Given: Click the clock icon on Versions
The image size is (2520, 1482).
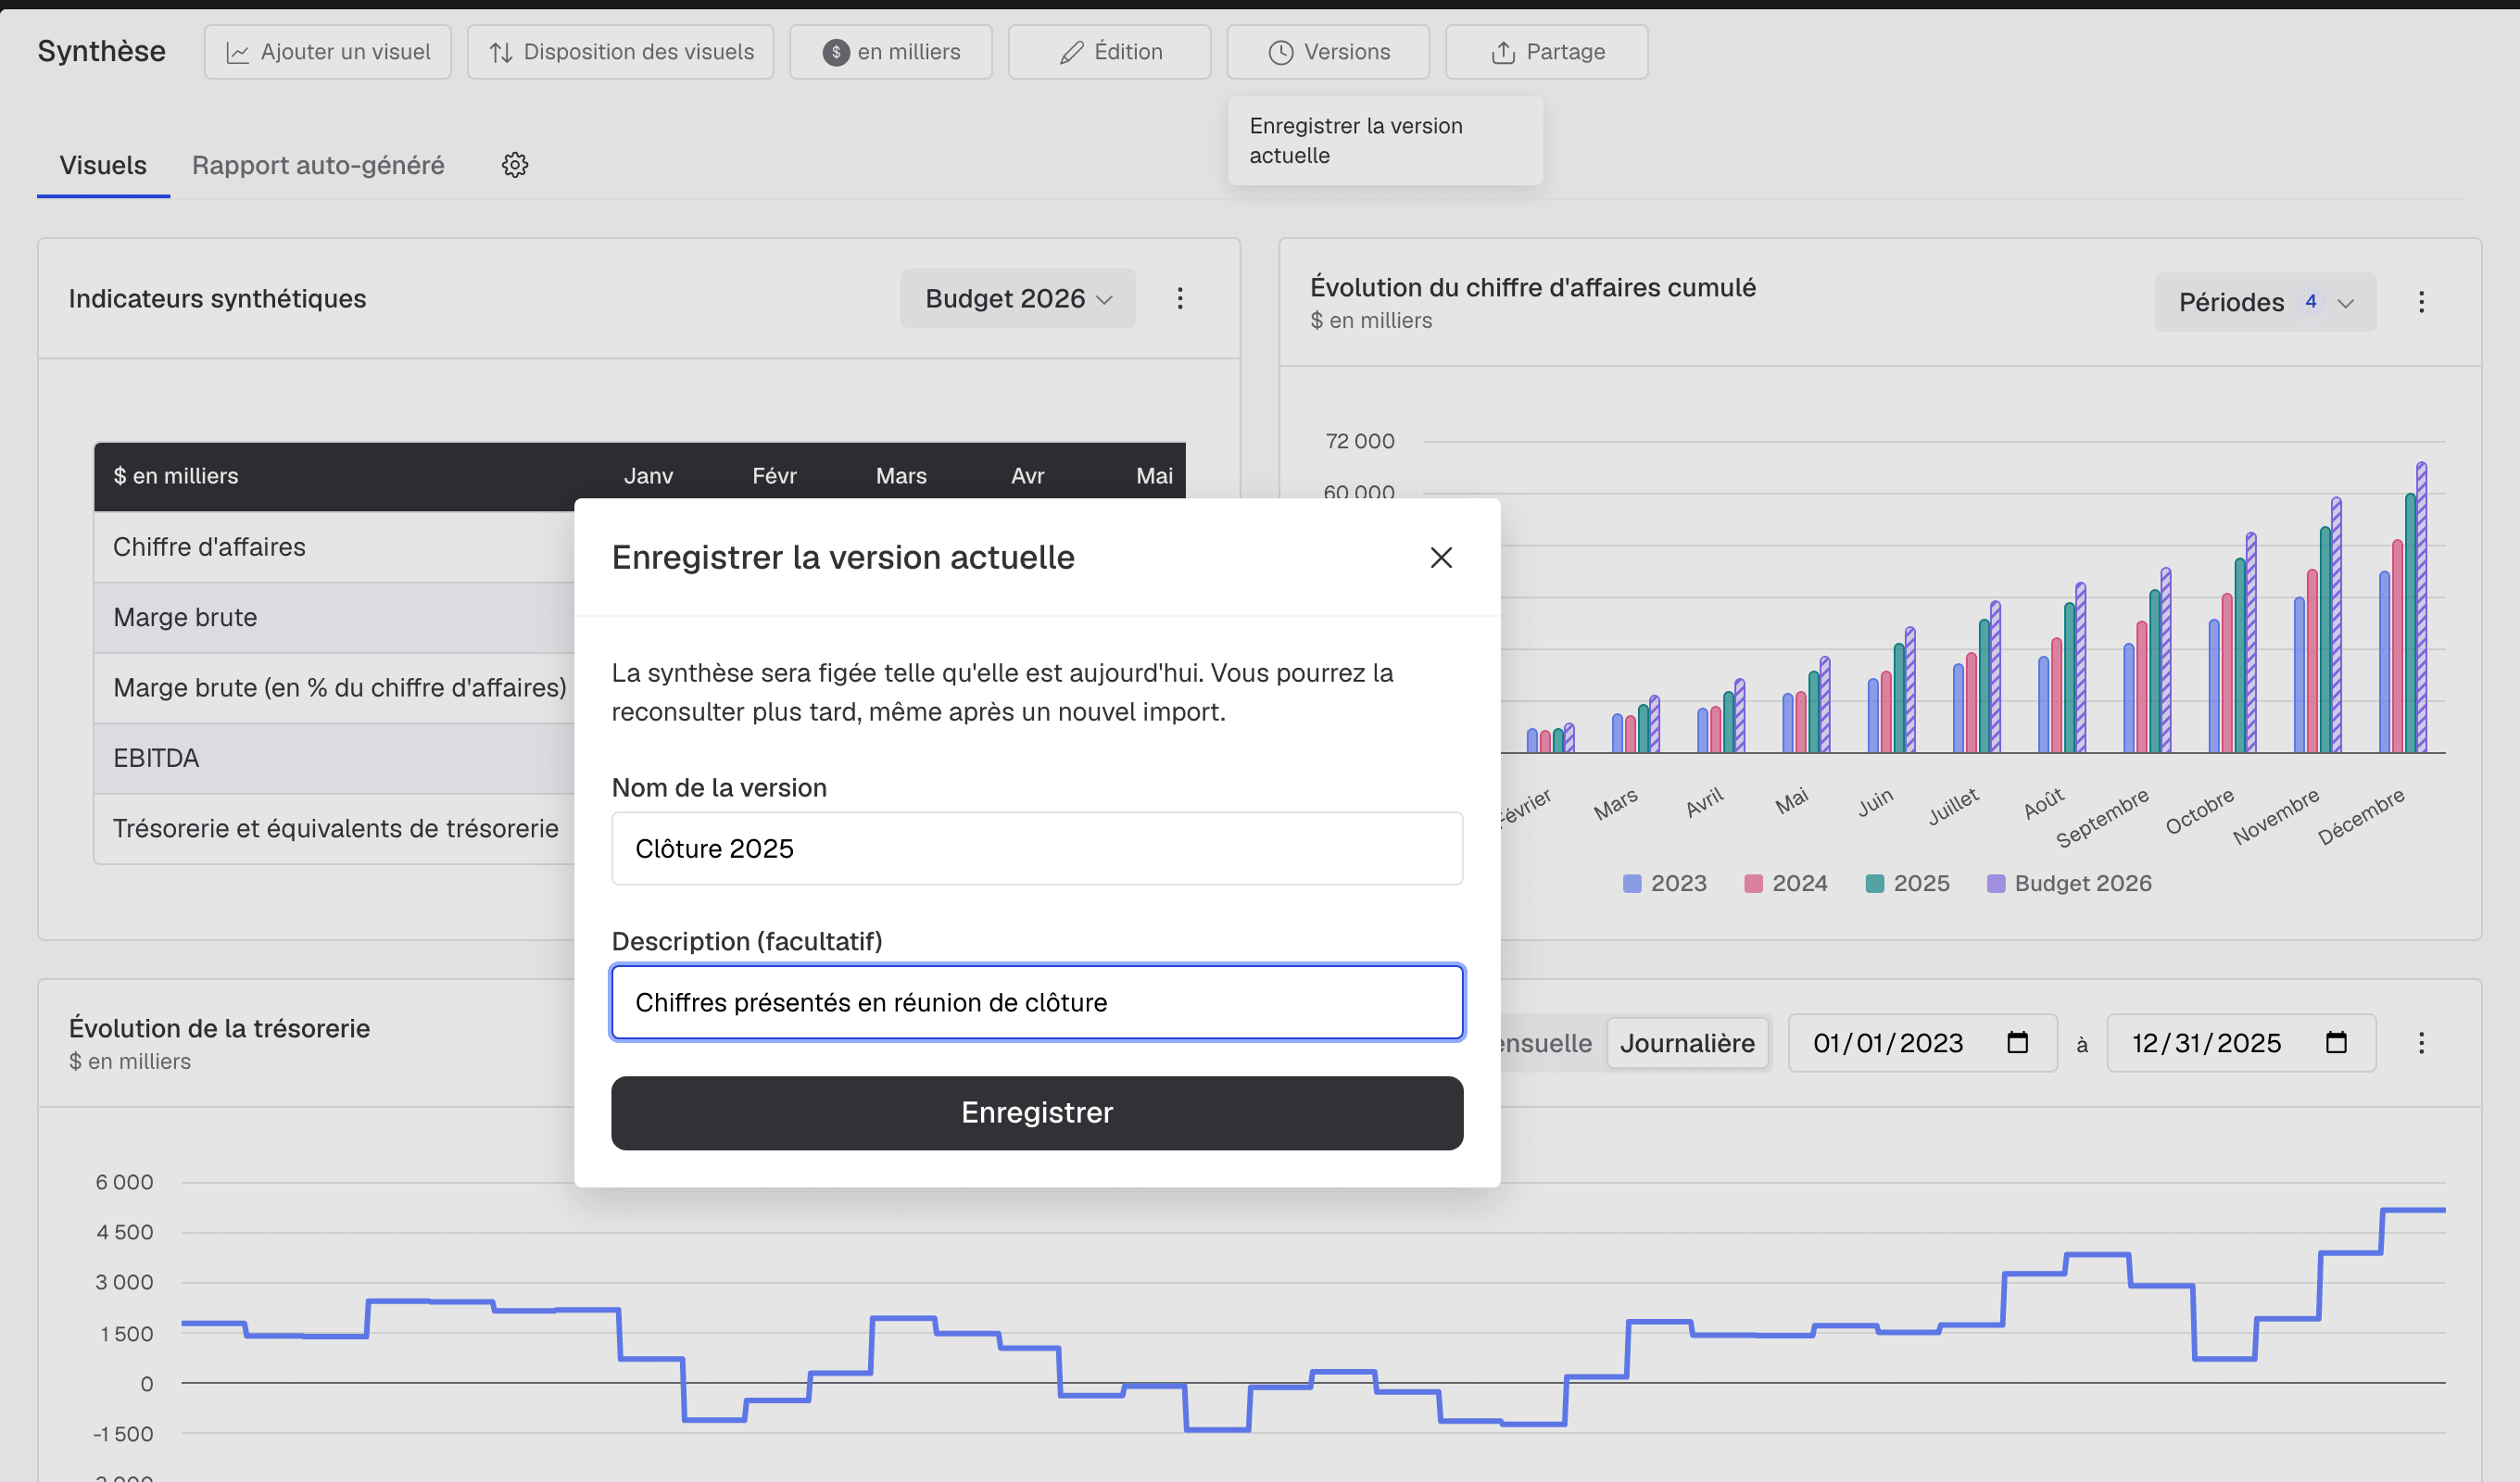Looking at the screenshot, I should pos(1281,52).
